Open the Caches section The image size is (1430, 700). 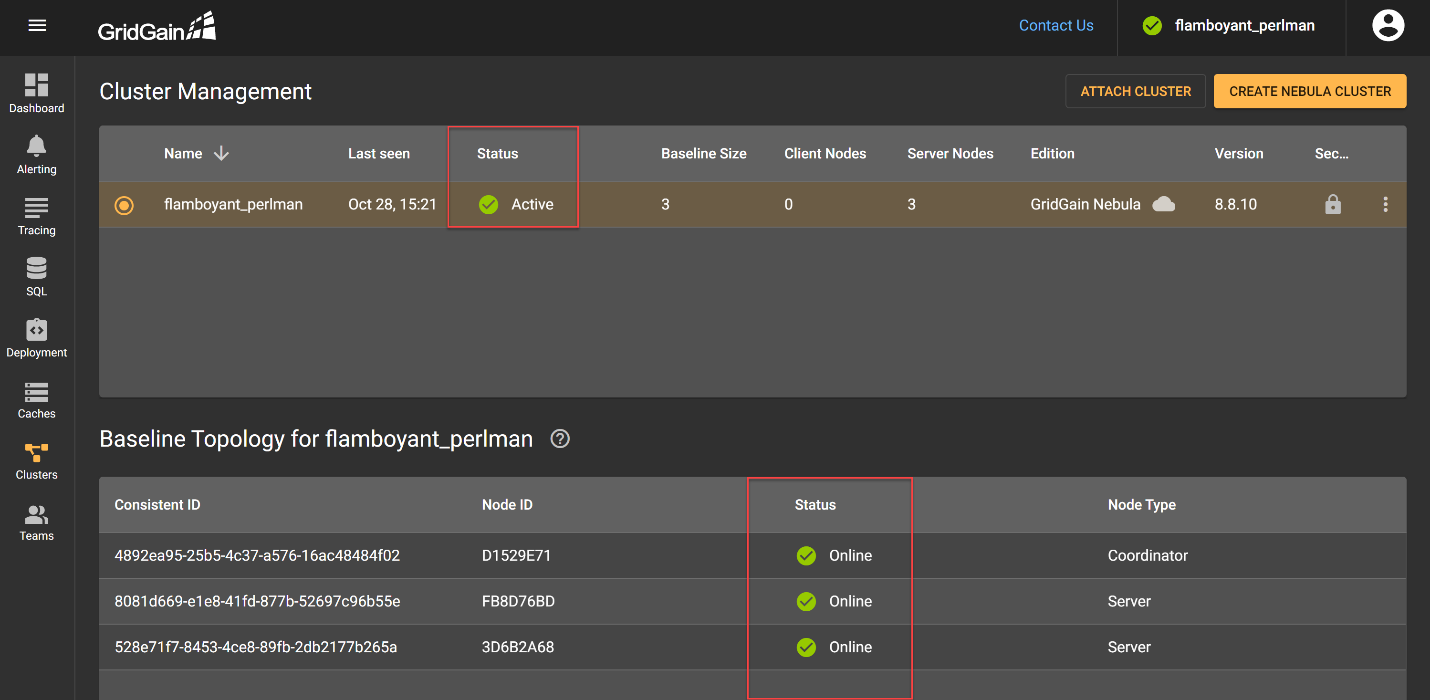pos(37,398)
